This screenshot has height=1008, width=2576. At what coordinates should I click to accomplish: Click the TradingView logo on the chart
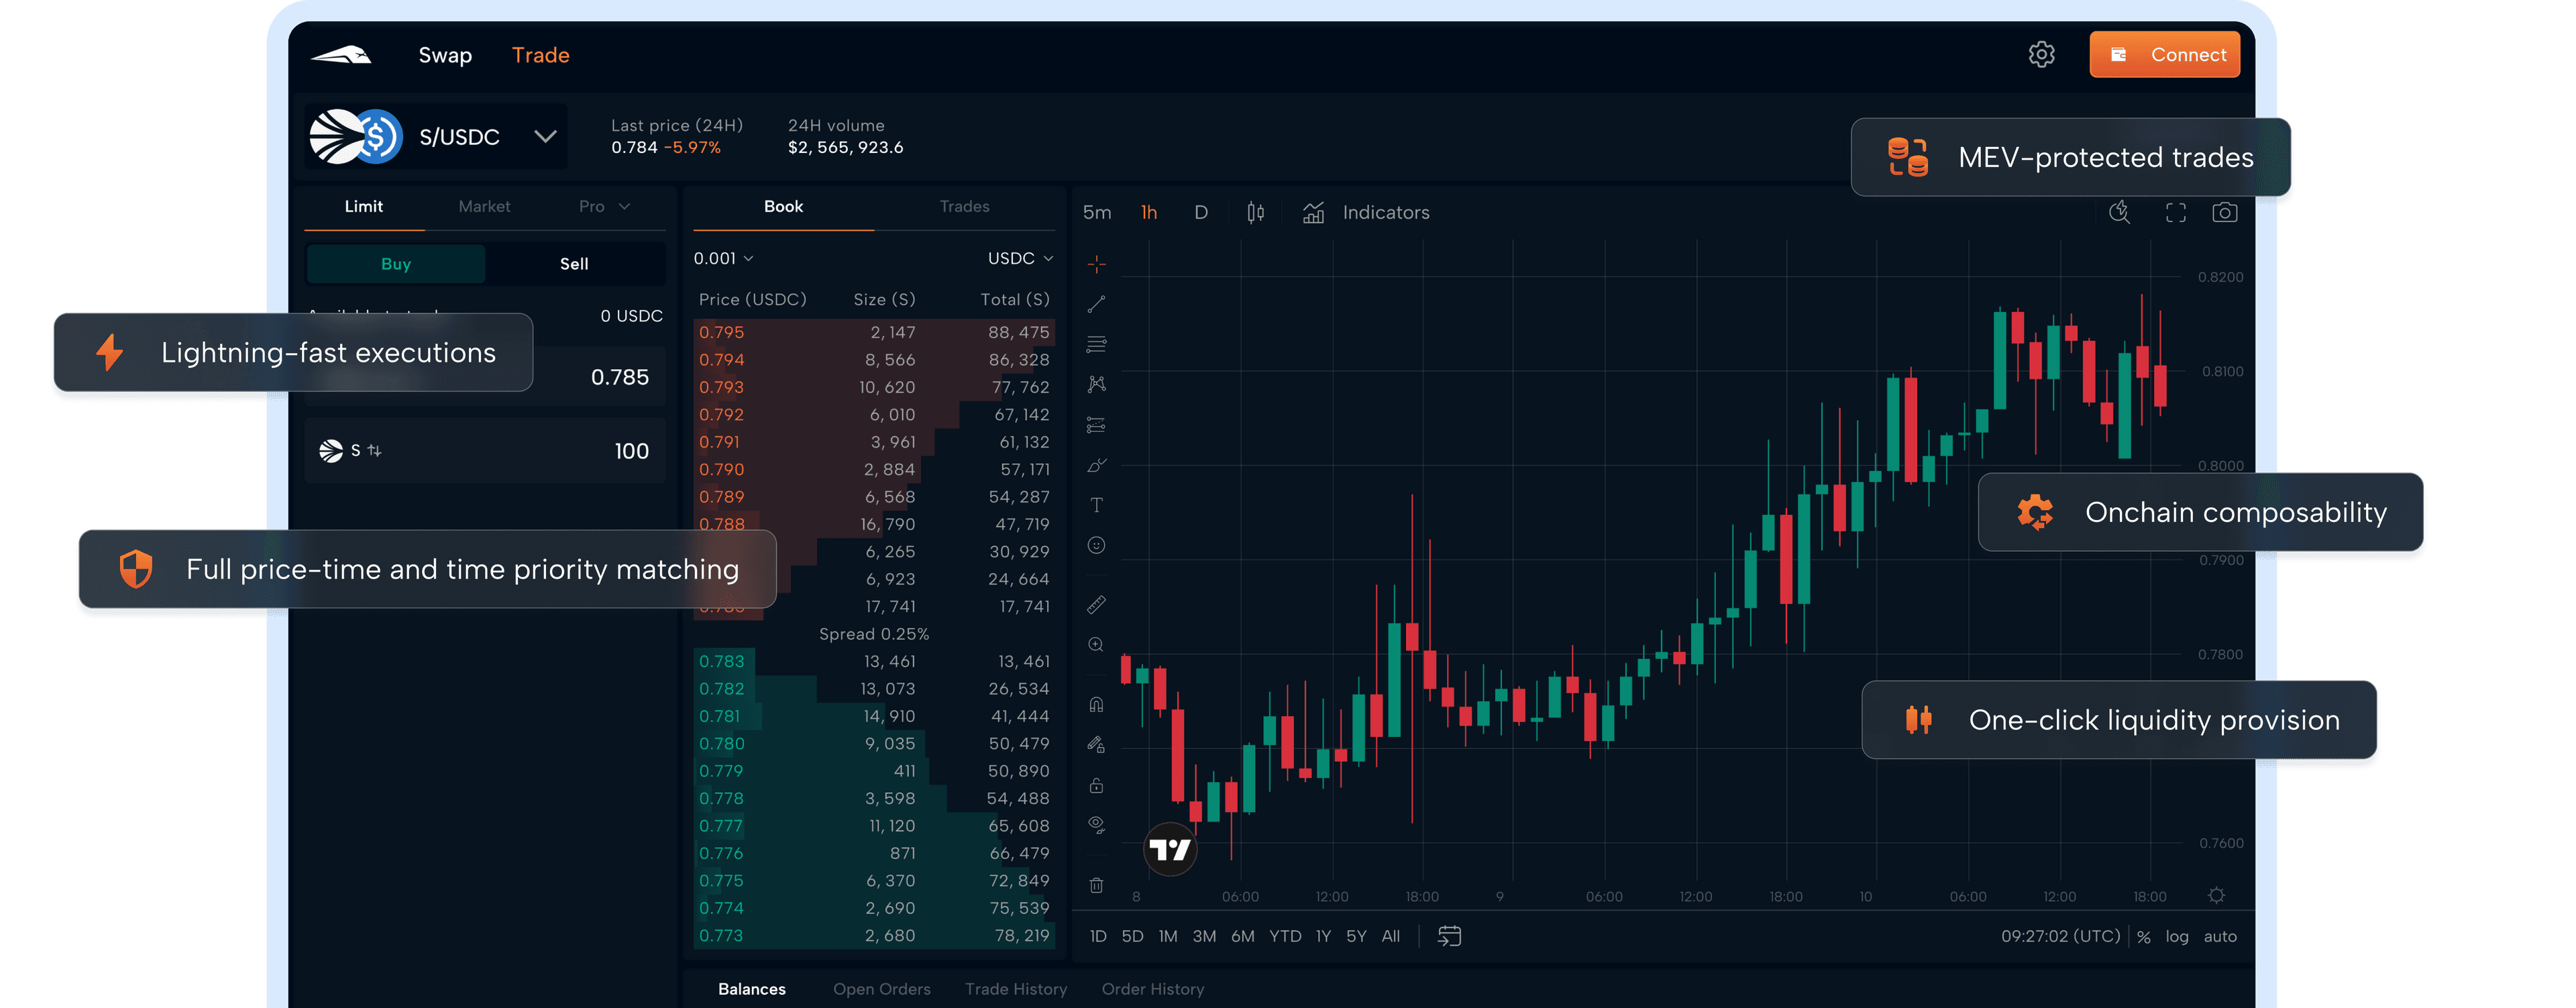(x=1169, y=850)
